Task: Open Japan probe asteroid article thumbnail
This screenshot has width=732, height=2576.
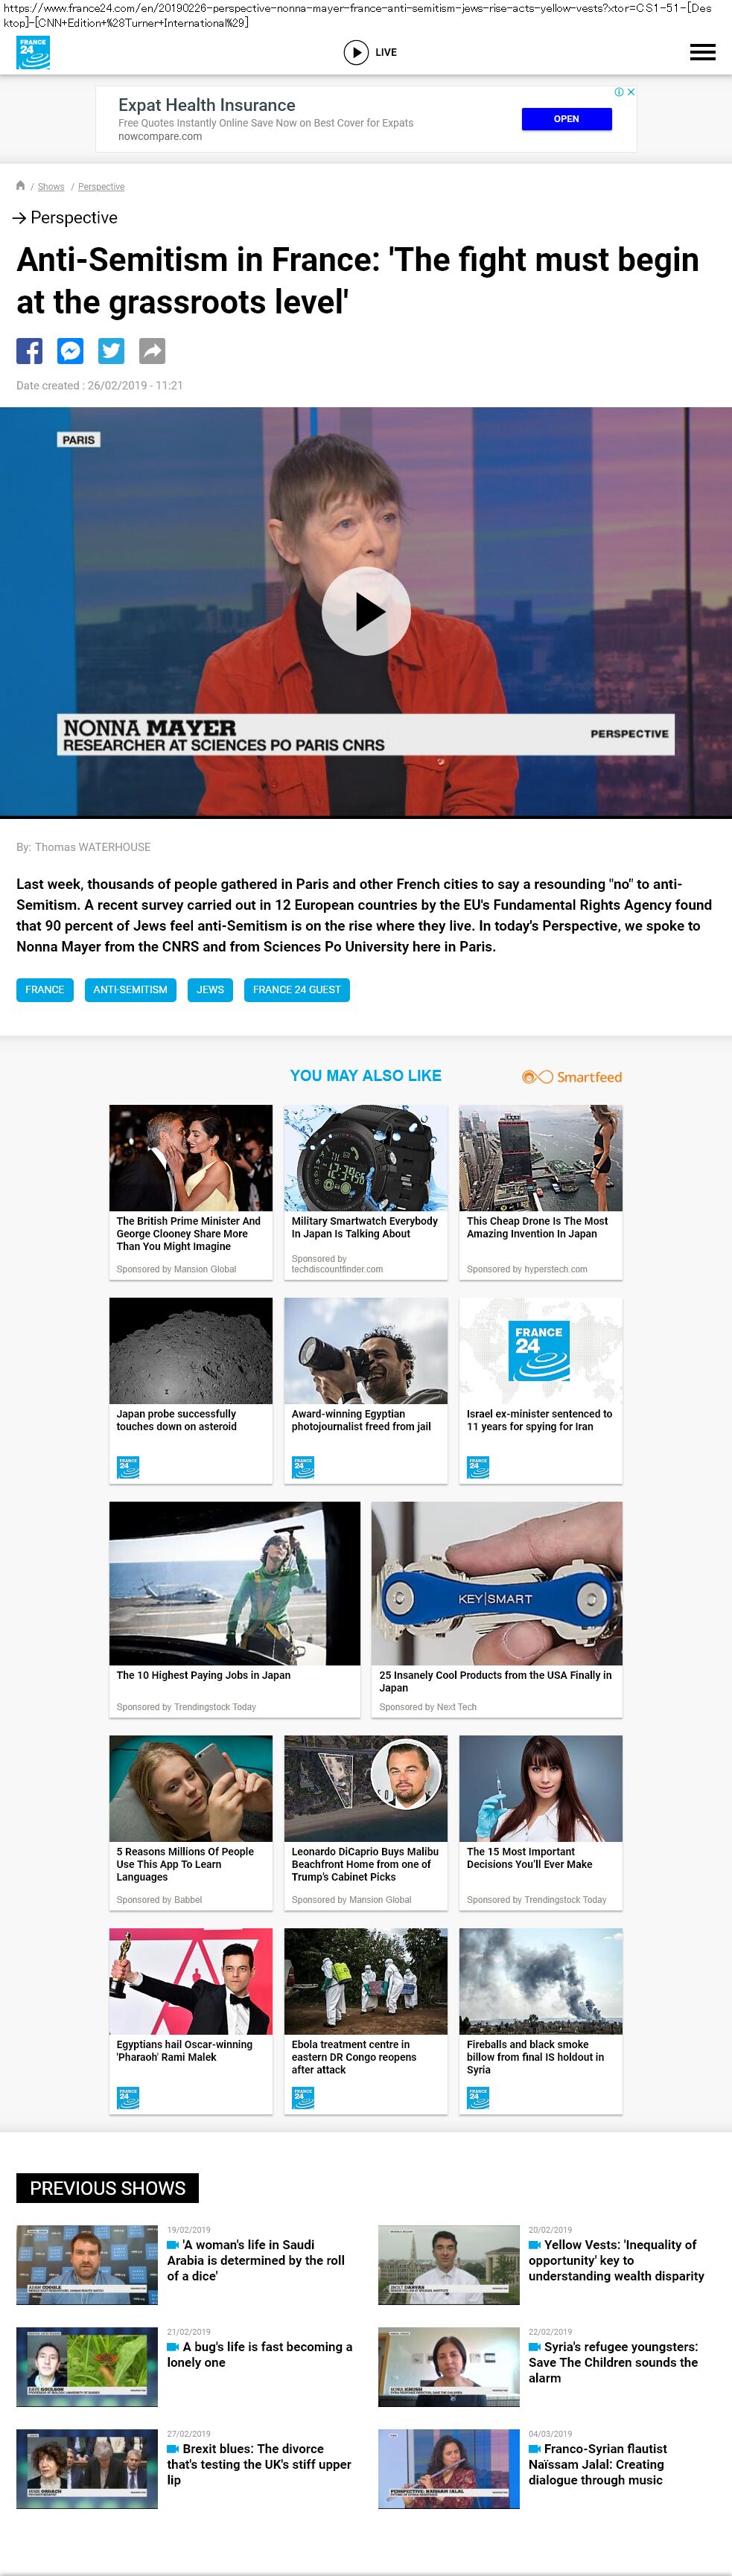Action: coord(191,1351)
